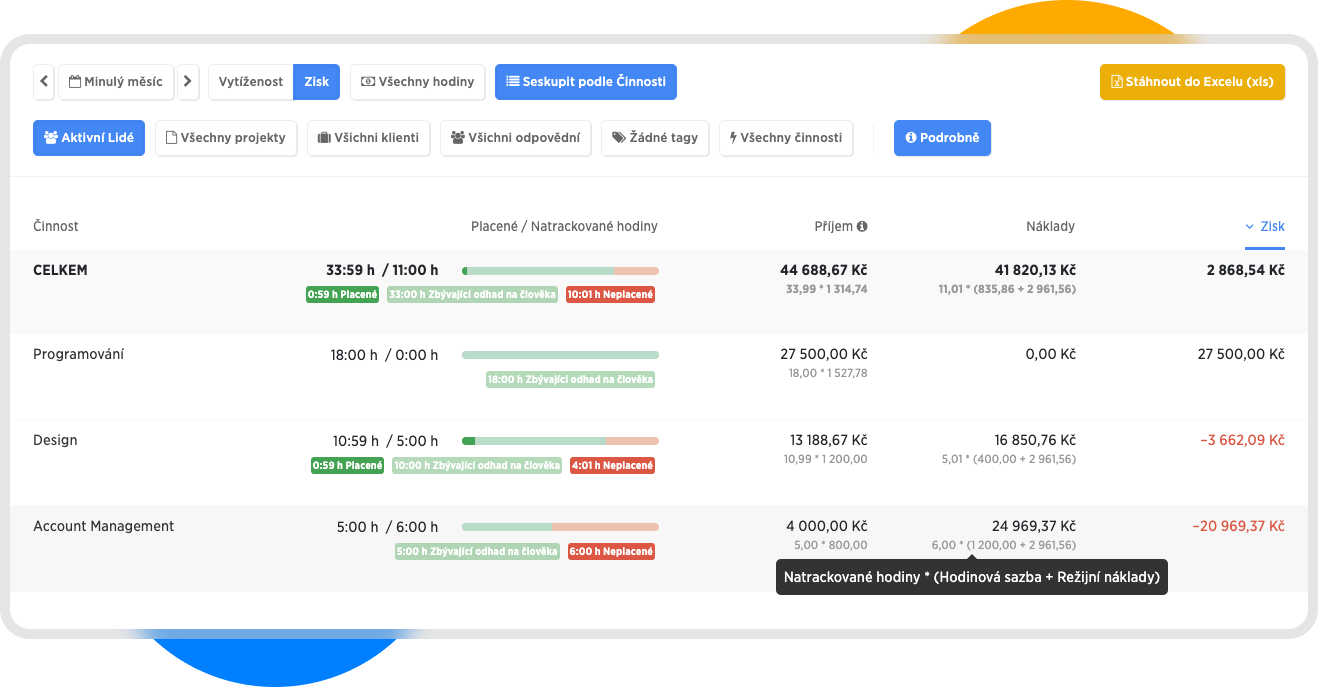Toggle the Všechny hodiny filter
This screenshot has width=1318, height=687.
coord(418,82)
